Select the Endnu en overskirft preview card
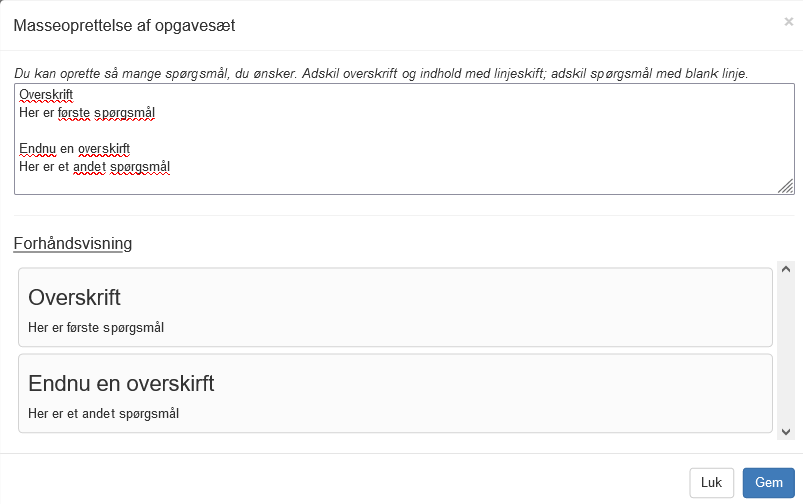 [395, 393]
